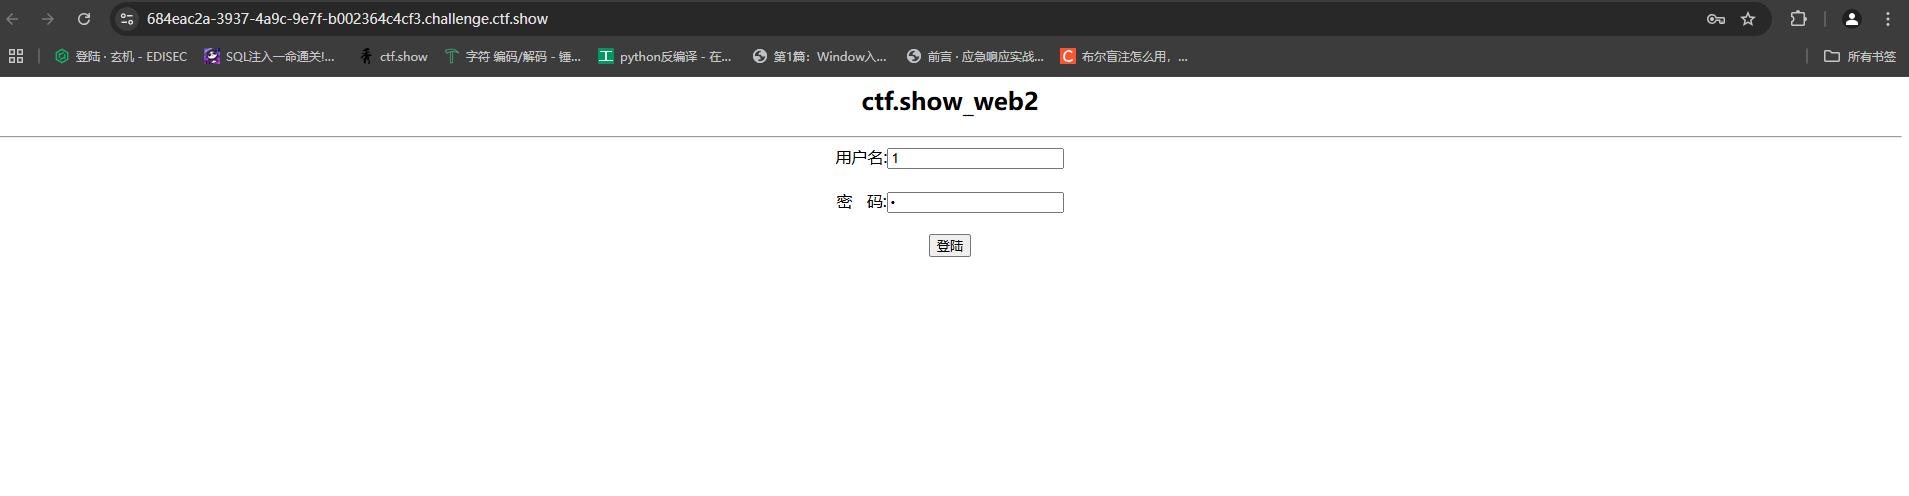
Task: Open the python反编译 bookmark
Action: (x=665, y=56)
